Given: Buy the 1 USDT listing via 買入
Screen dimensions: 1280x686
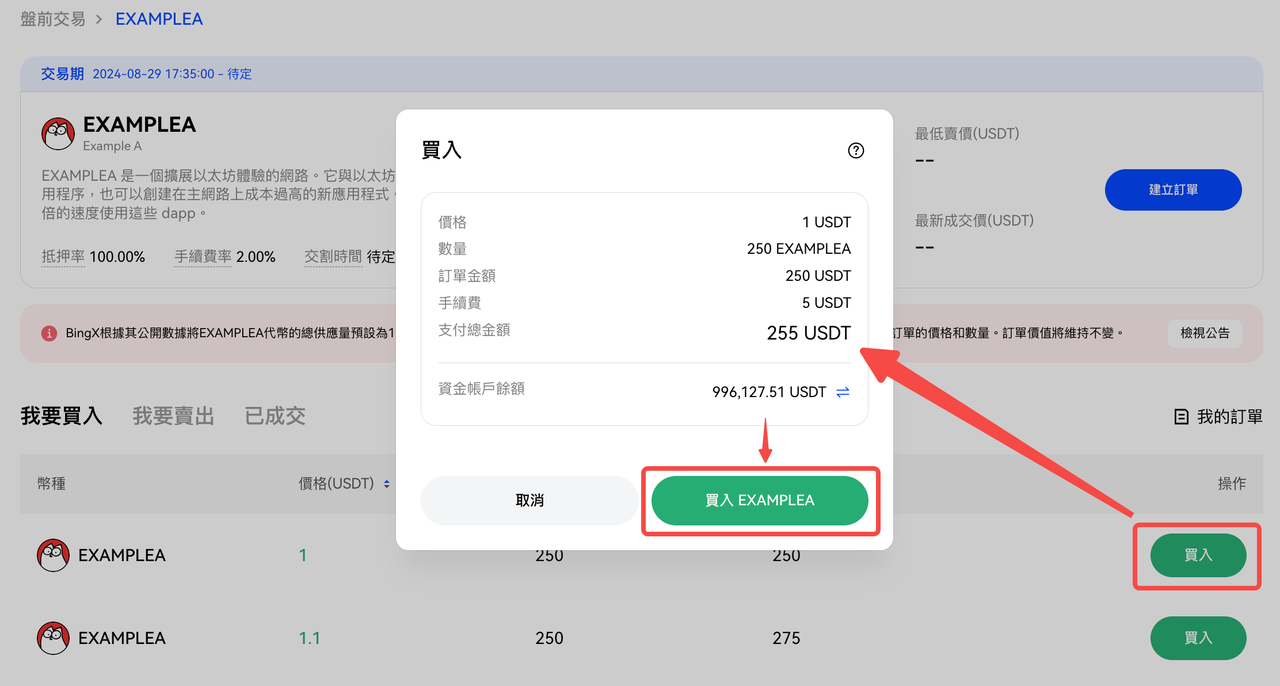Looking at the screenshot, I should pyautogui.click(x=1198, y=555).
